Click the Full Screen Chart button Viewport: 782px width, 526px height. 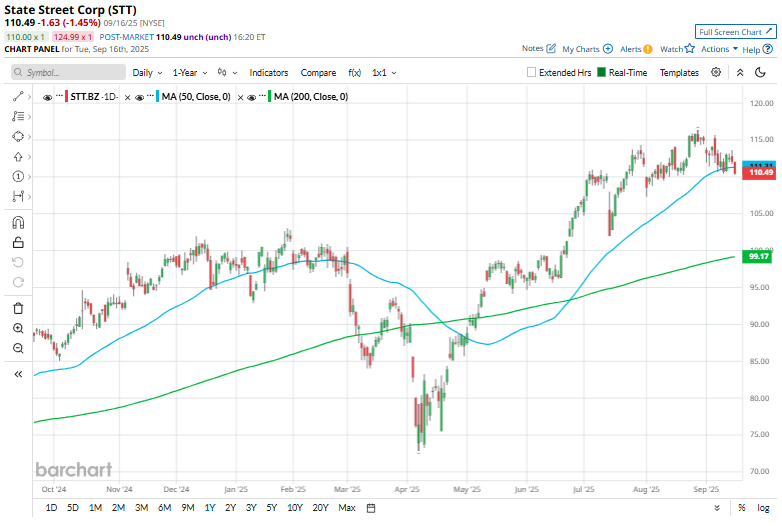click(736, 32)
